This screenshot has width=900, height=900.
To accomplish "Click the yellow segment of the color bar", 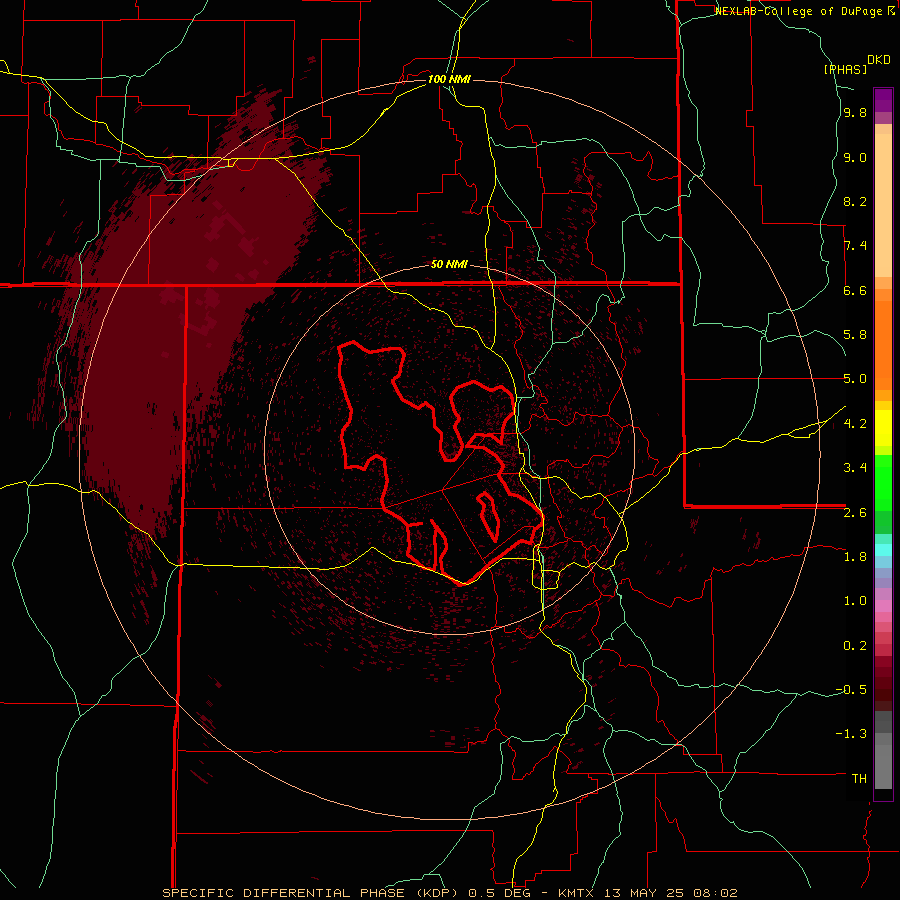I will click(x=883, y=428).
